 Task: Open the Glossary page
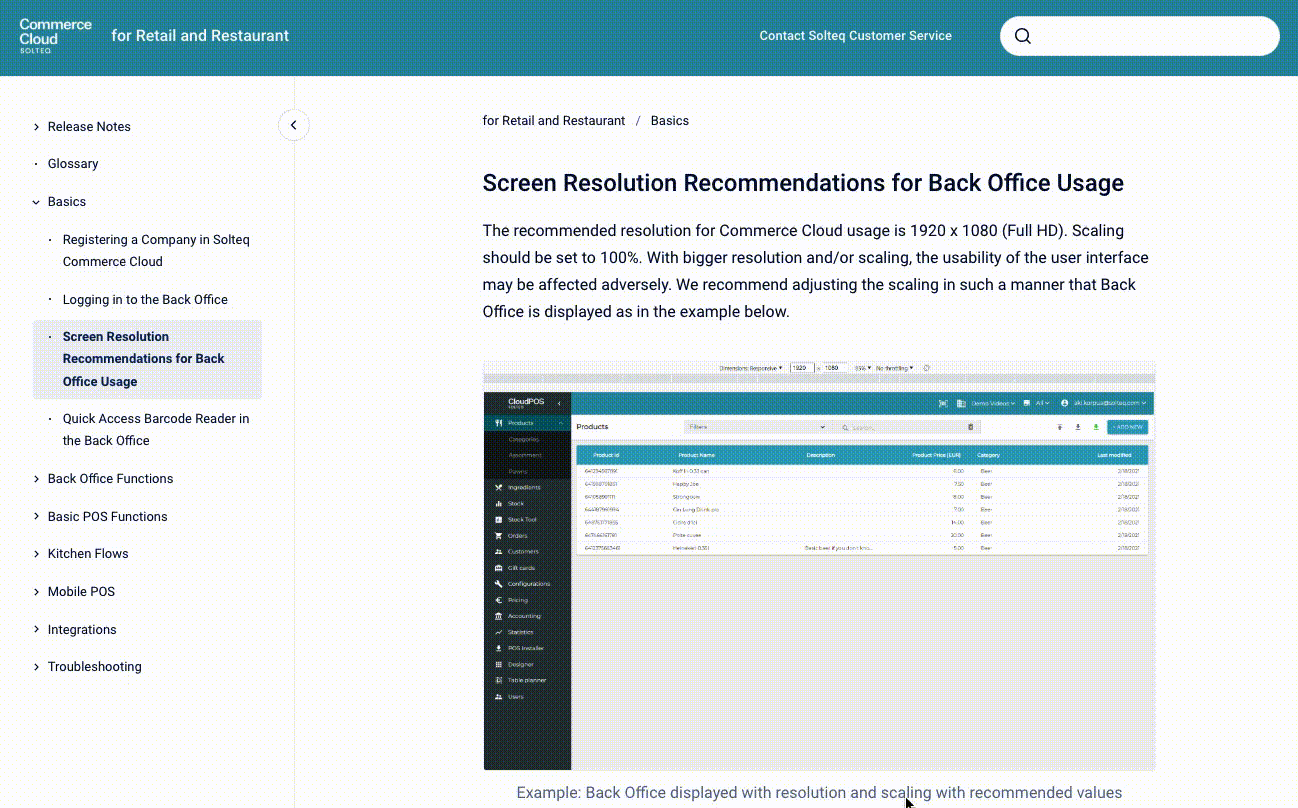click(73, 164)
